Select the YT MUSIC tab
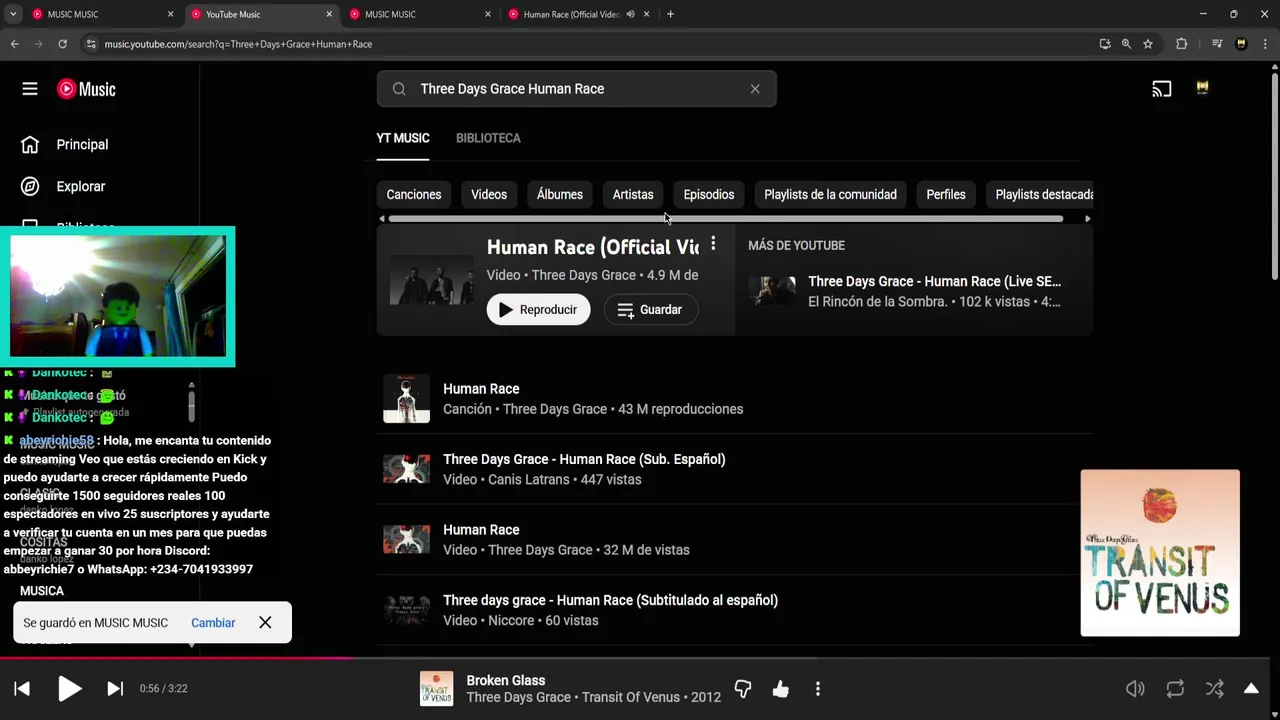 403,138
